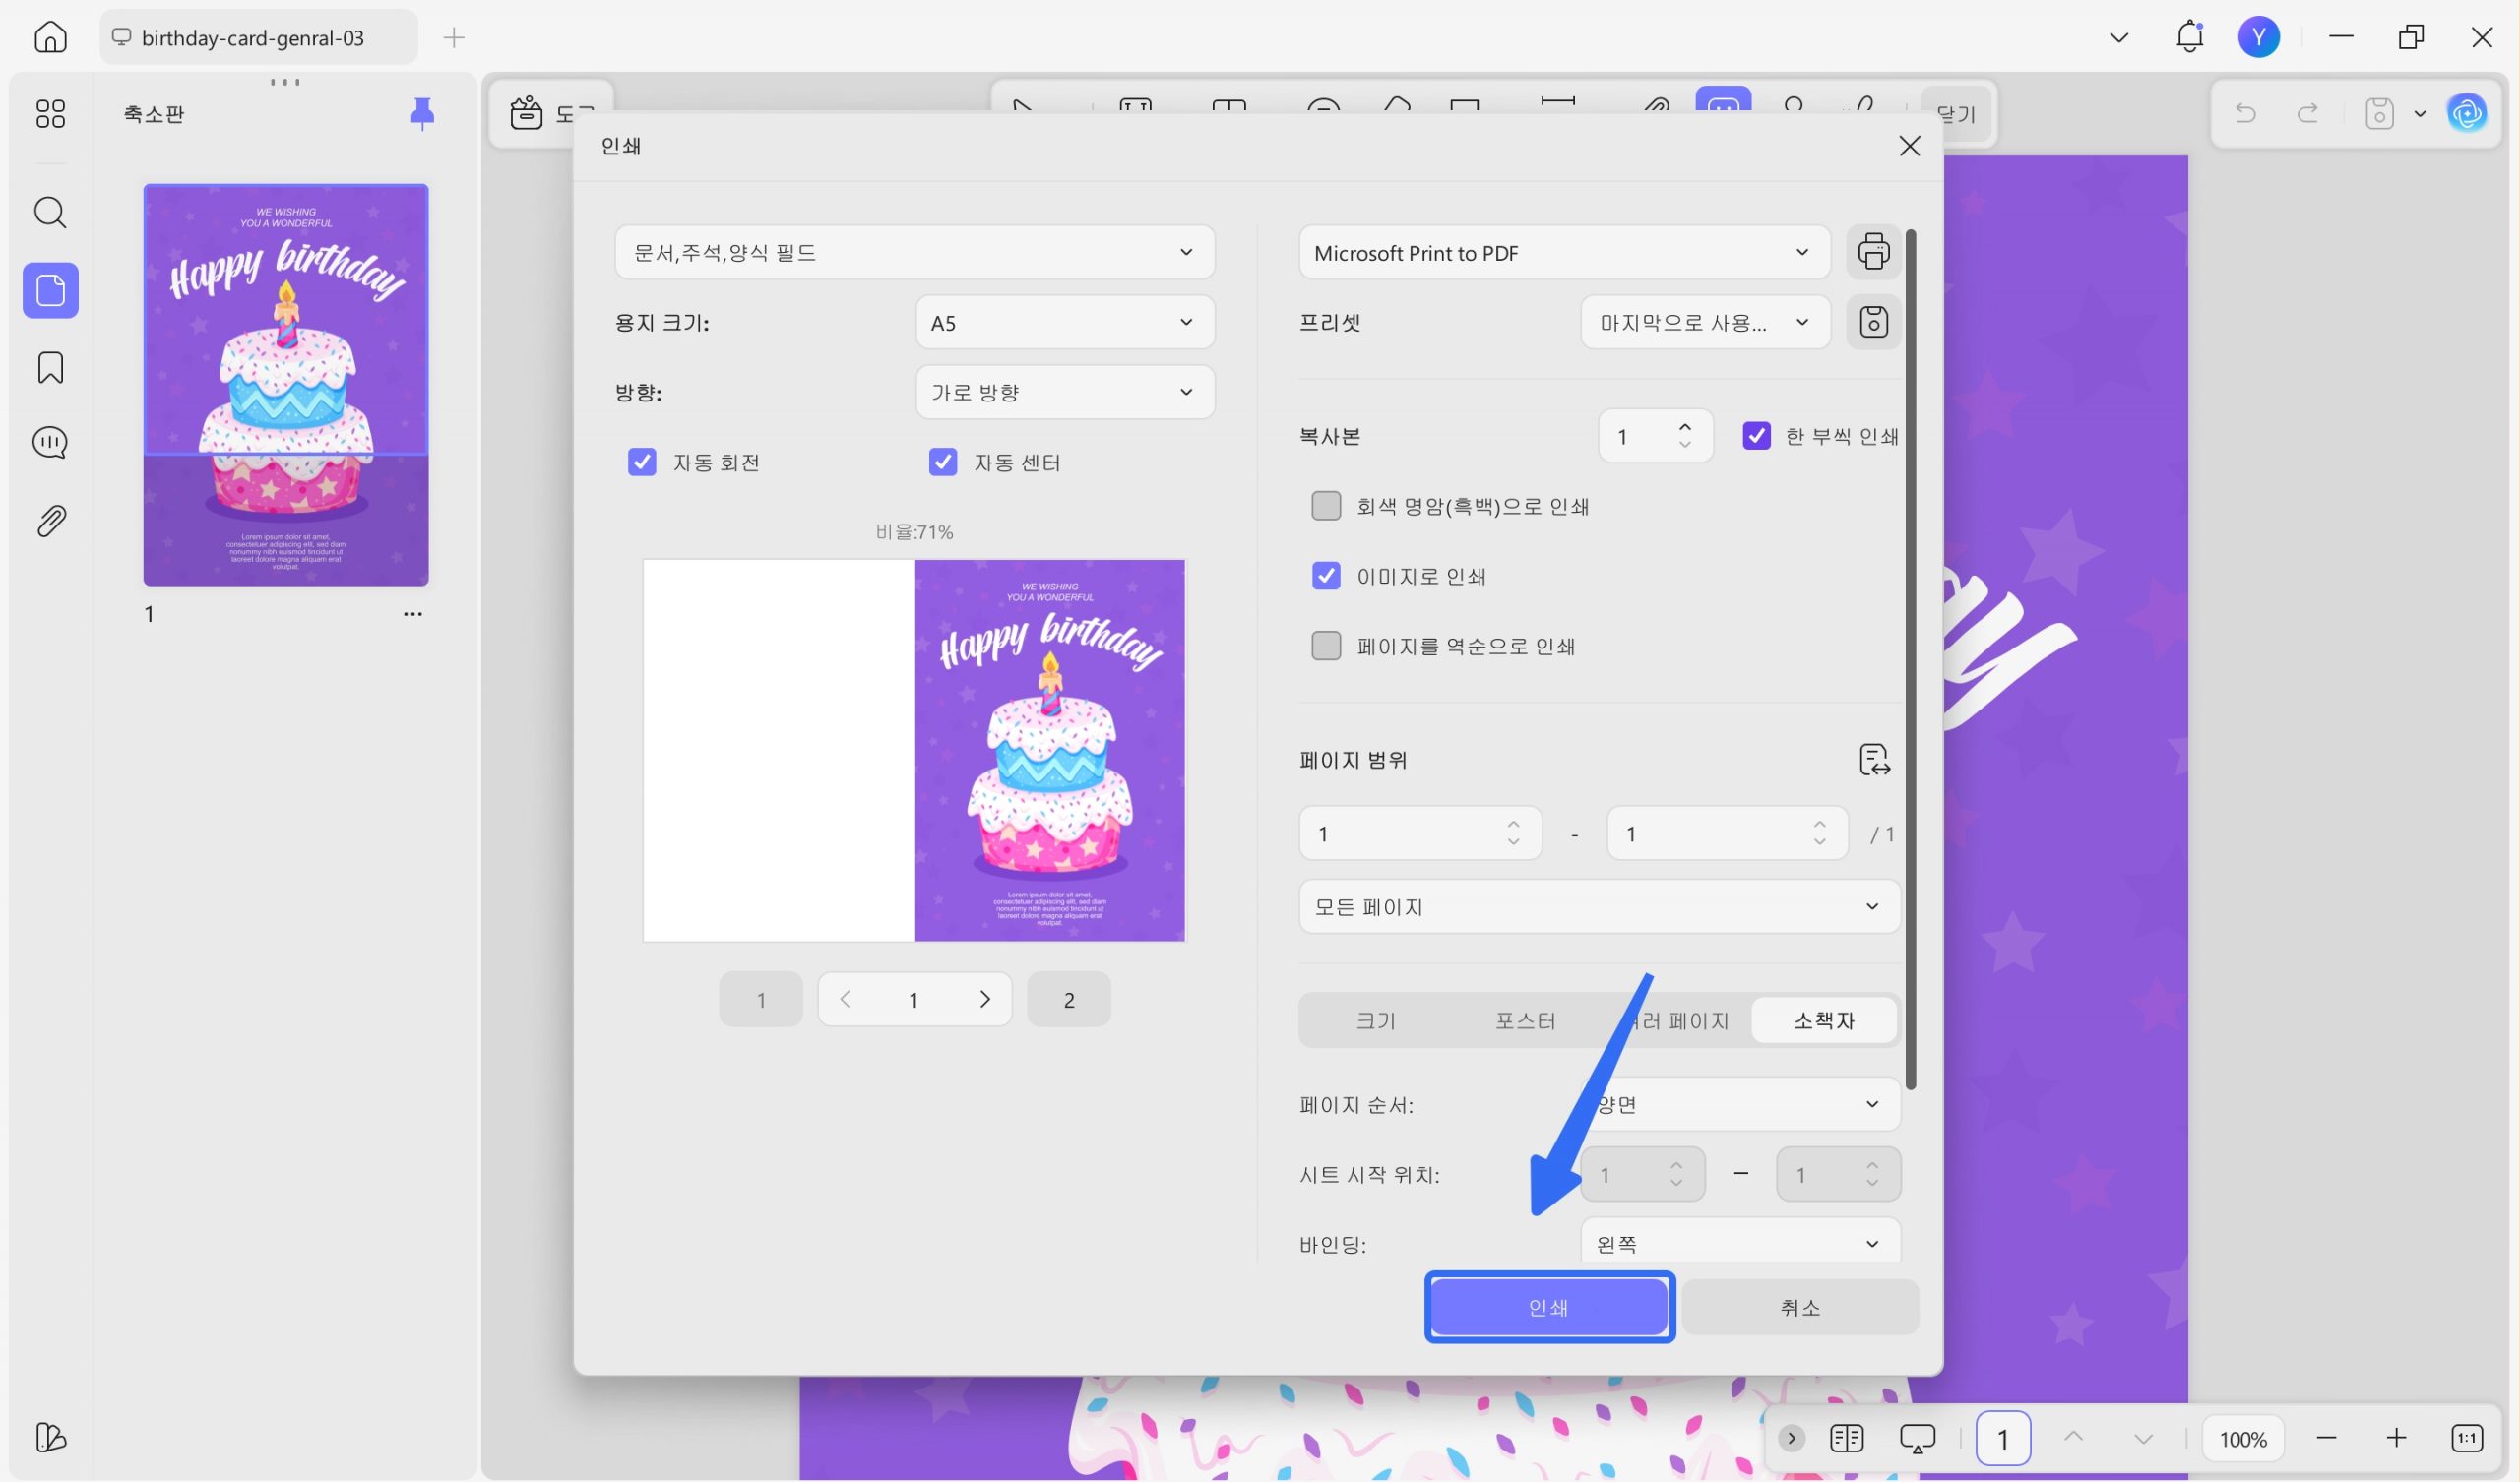Start the slideshow presentation icon

pyautogui.click(x=1916, y=1438)
